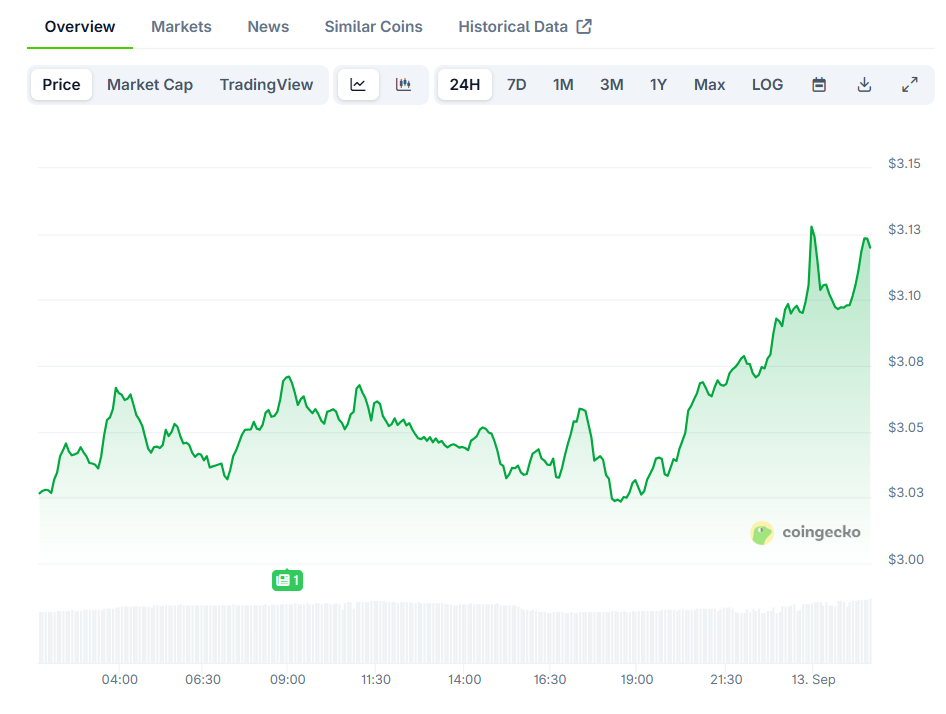Switch to line chart view icon
The width and height of the screenshot is (946, 714).
(358, 85)
